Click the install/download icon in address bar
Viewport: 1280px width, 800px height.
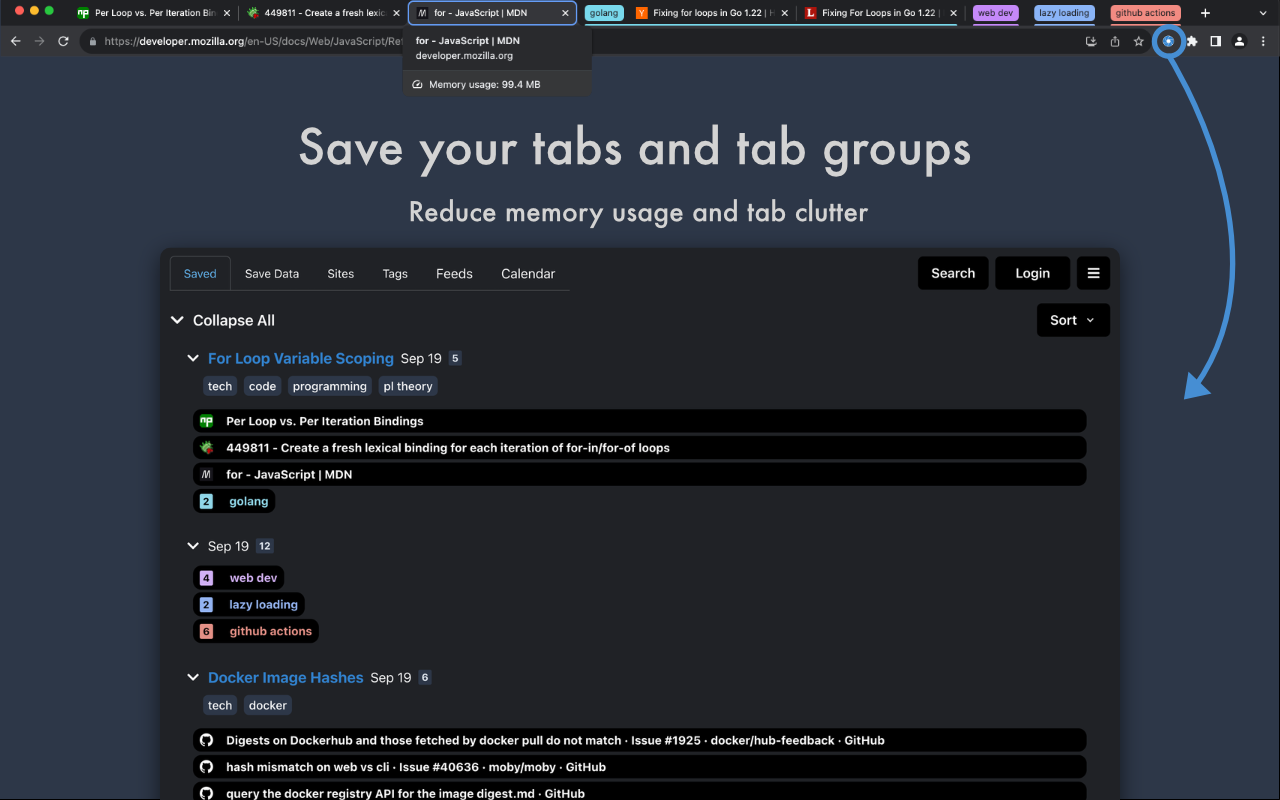tap(1091, 41)
